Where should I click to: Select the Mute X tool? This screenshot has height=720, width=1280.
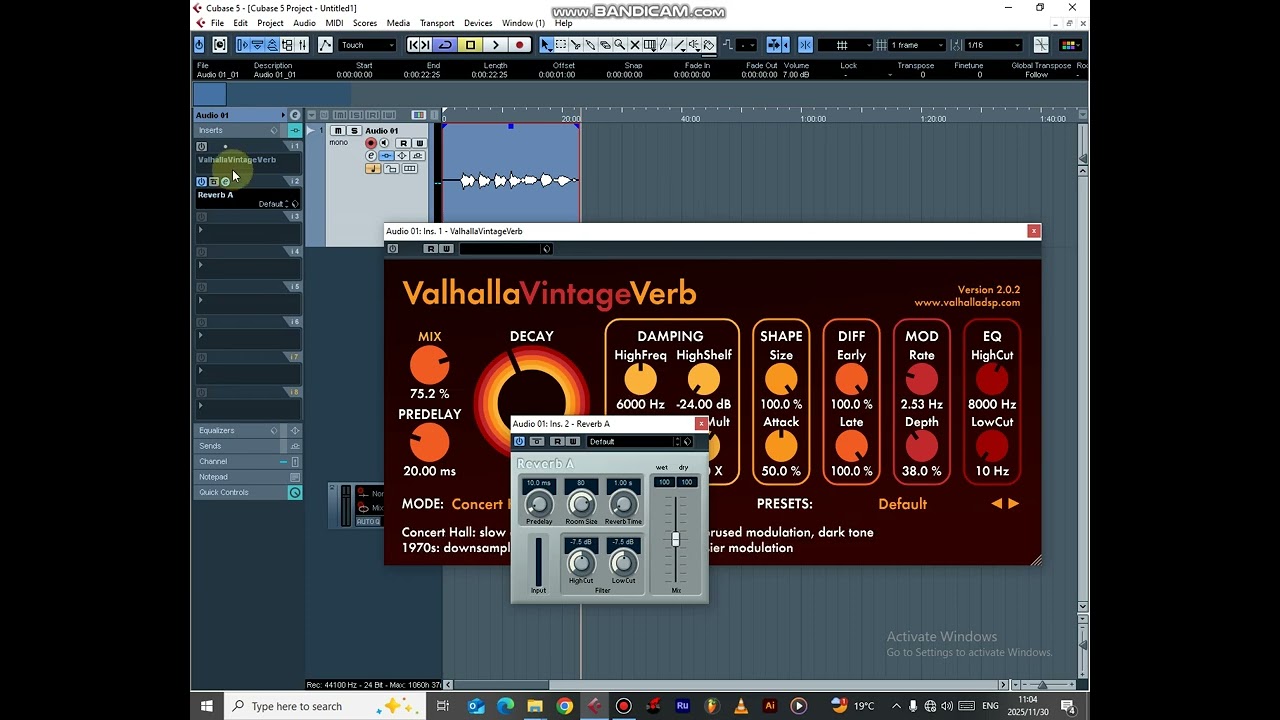point(635,45)
